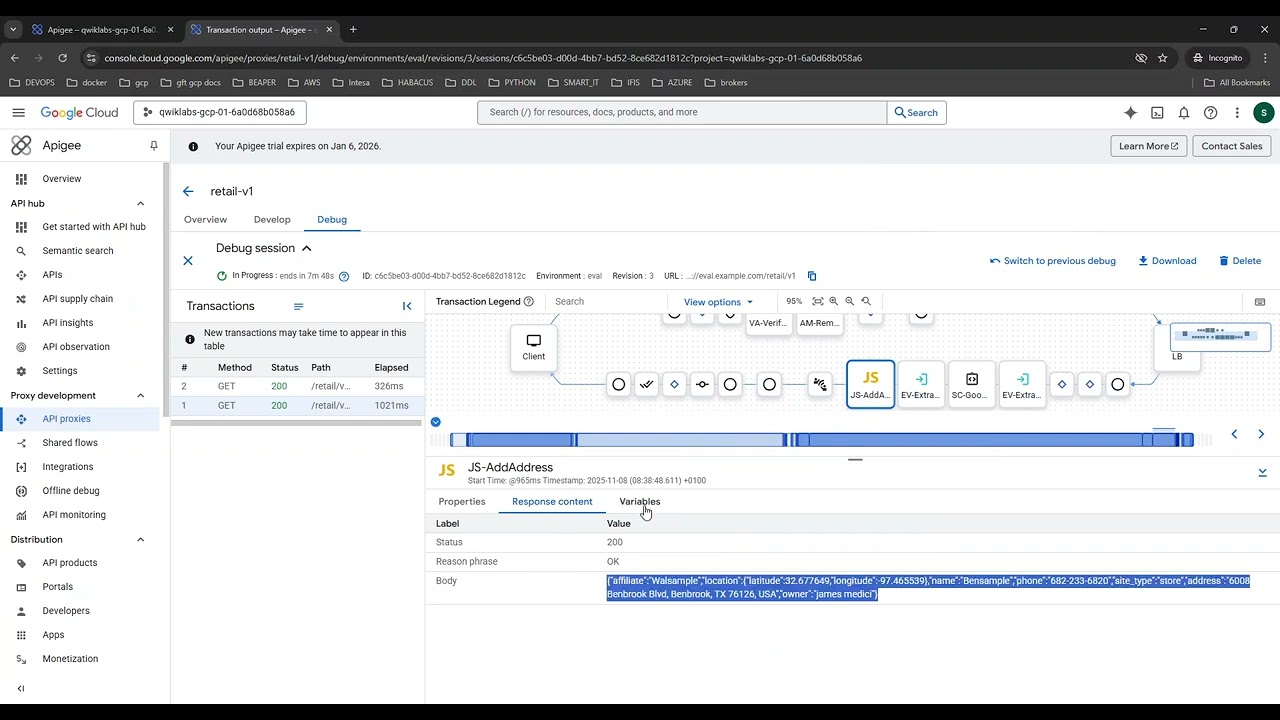Open the Properties tab

point(462,502)
